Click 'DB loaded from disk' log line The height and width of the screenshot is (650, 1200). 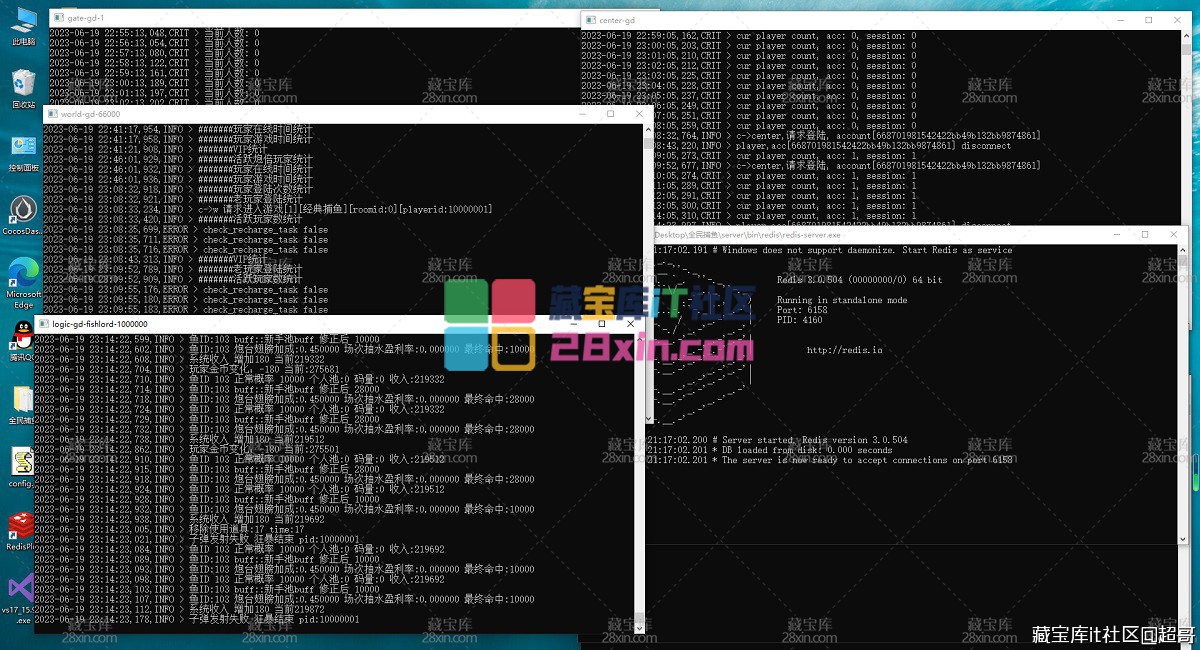click(x=770, y=450)
